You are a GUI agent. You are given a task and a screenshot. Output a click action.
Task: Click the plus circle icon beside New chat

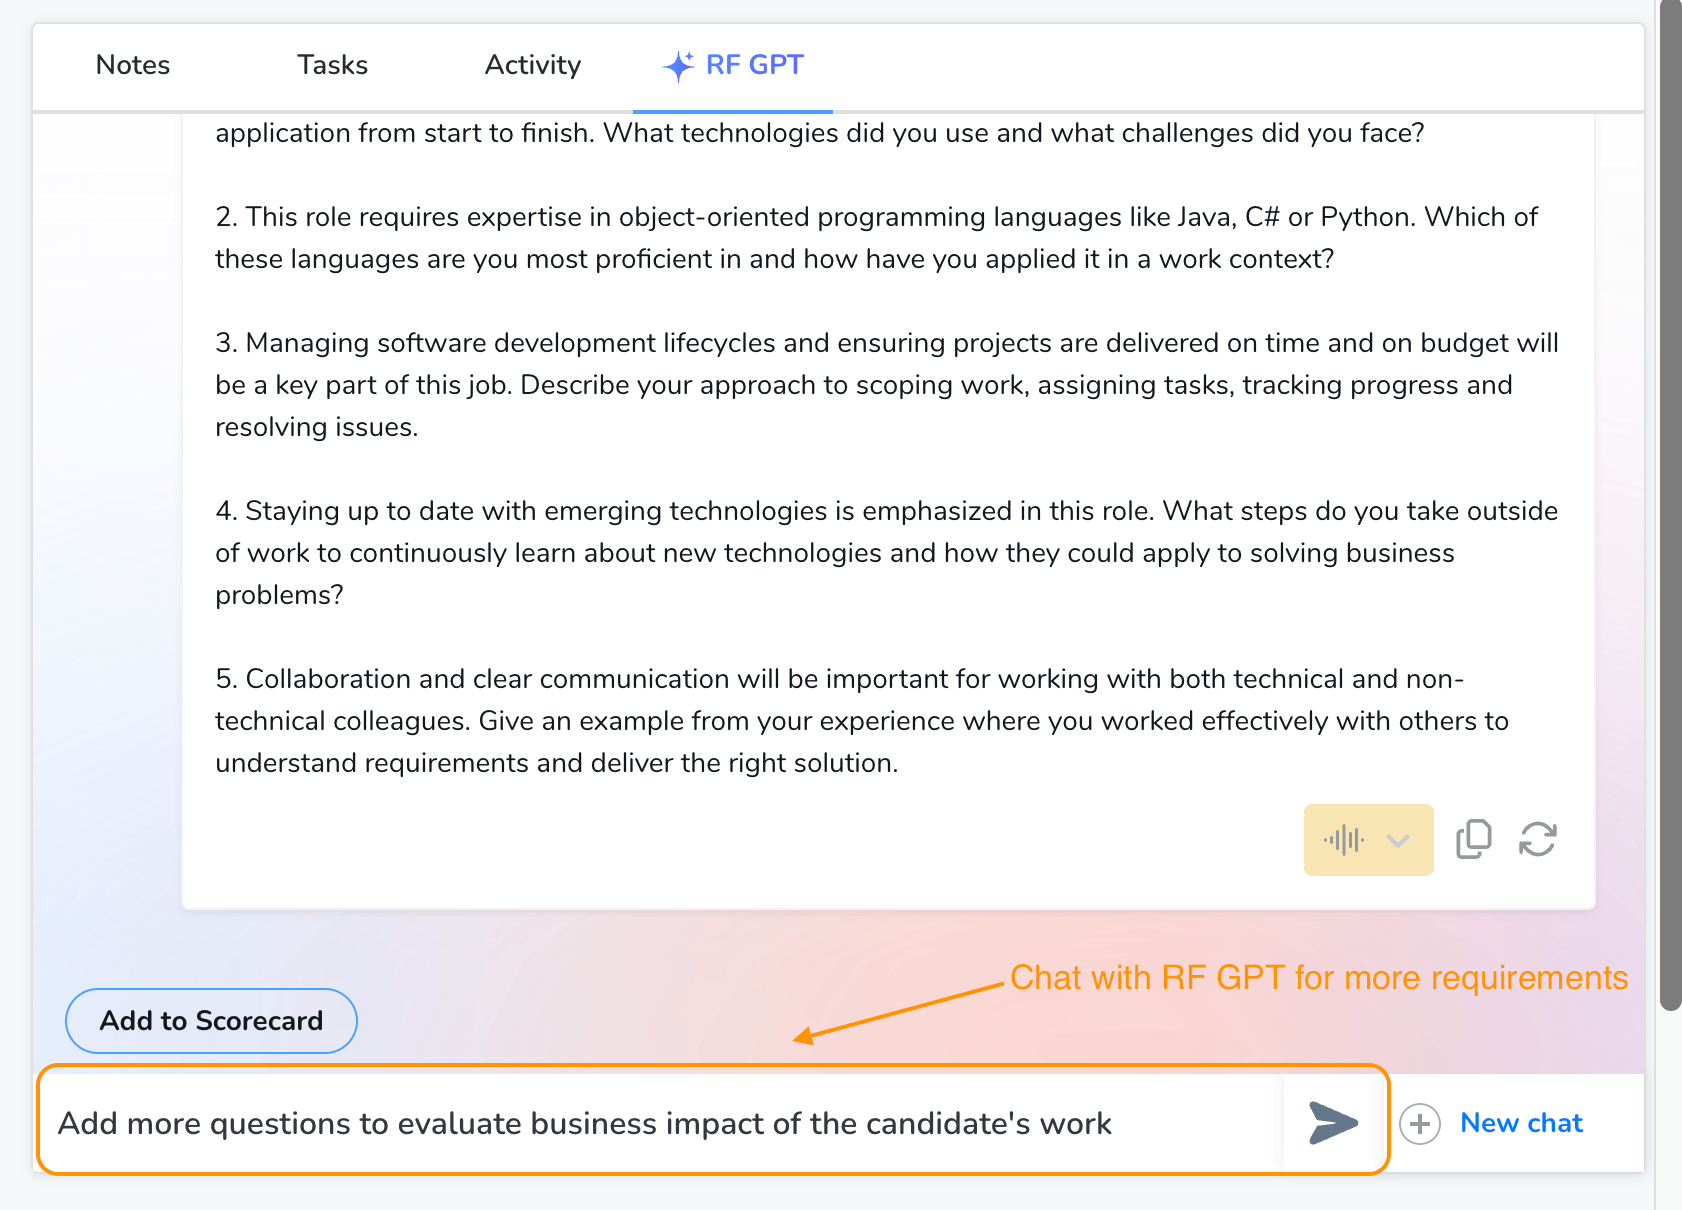point(1419,1124)
